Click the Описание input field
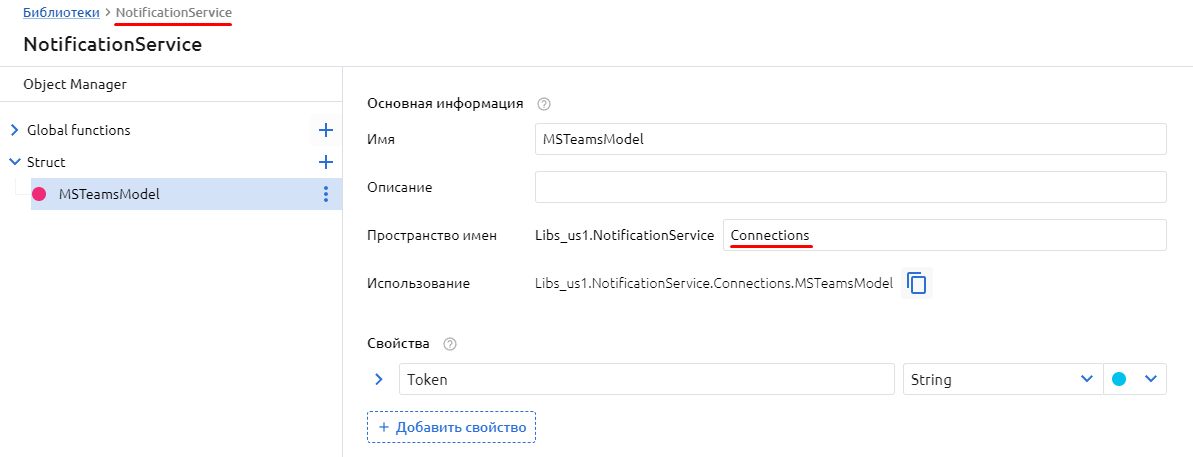This screenshot has width=1193, height=457. (x=850, y=187)
